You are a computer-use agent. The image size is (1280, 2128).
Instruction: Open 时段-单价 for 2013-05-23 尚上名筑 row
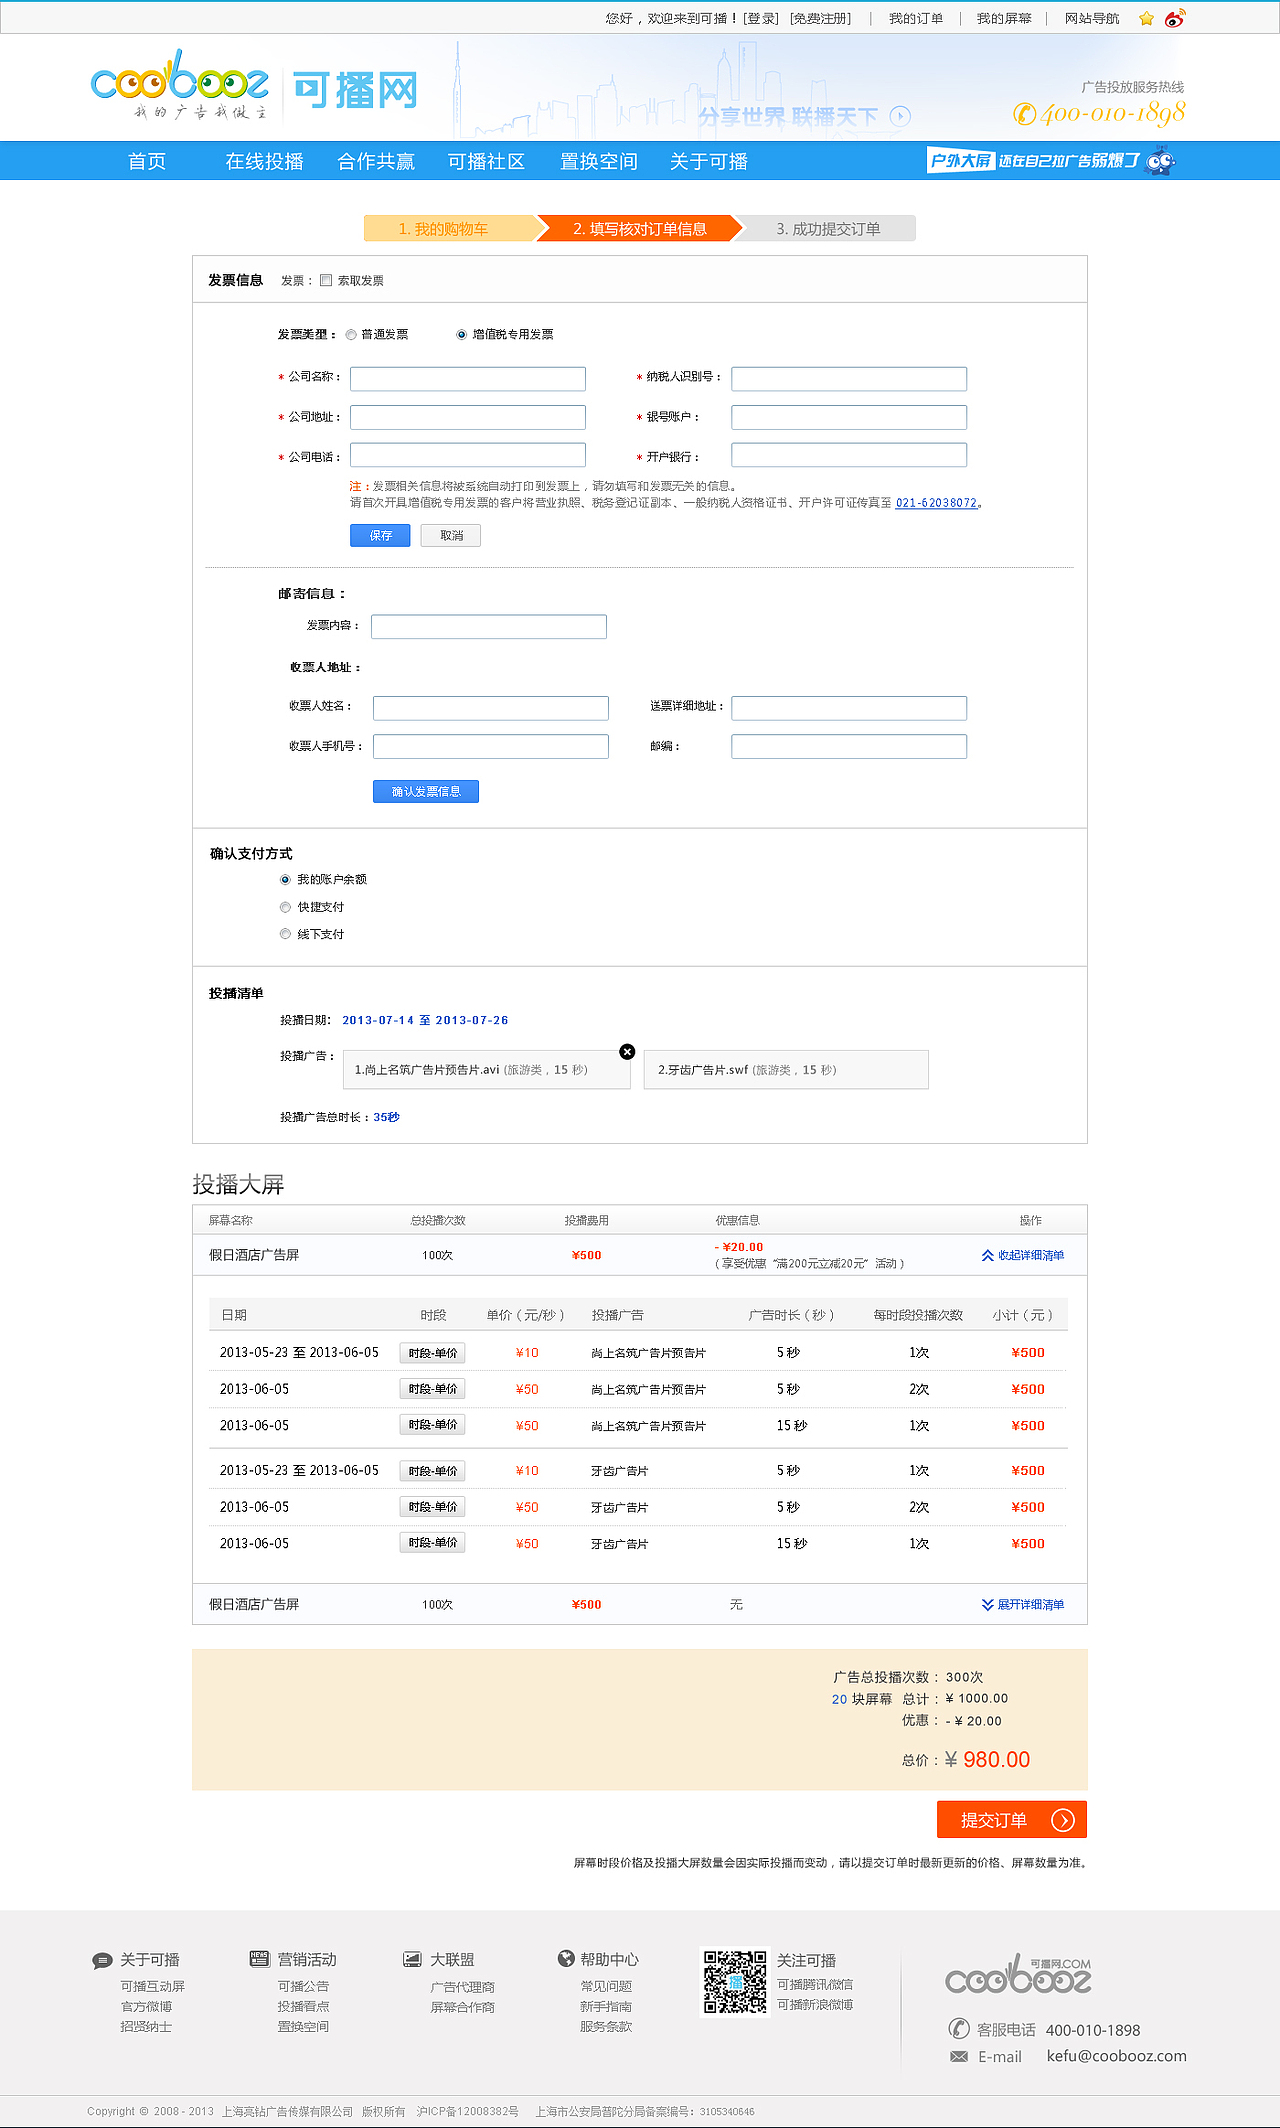[x=432, y=1353]
